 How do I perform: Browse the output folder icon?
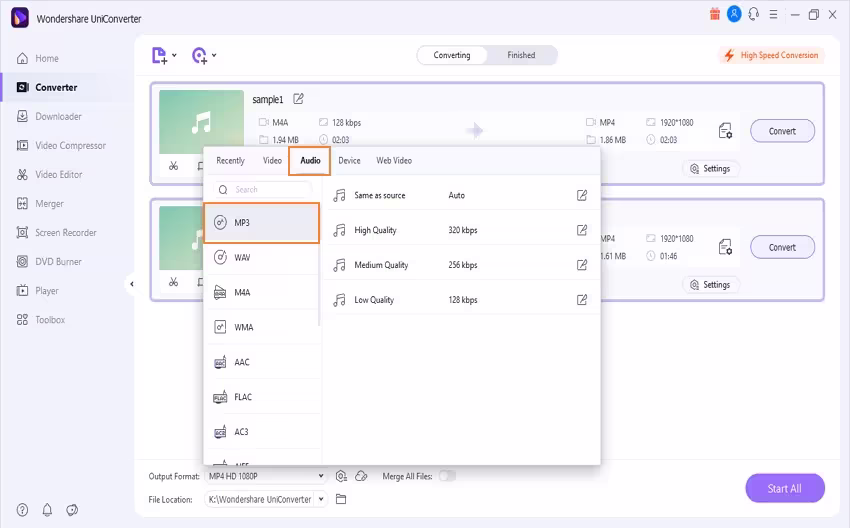(x=341, y=499)
